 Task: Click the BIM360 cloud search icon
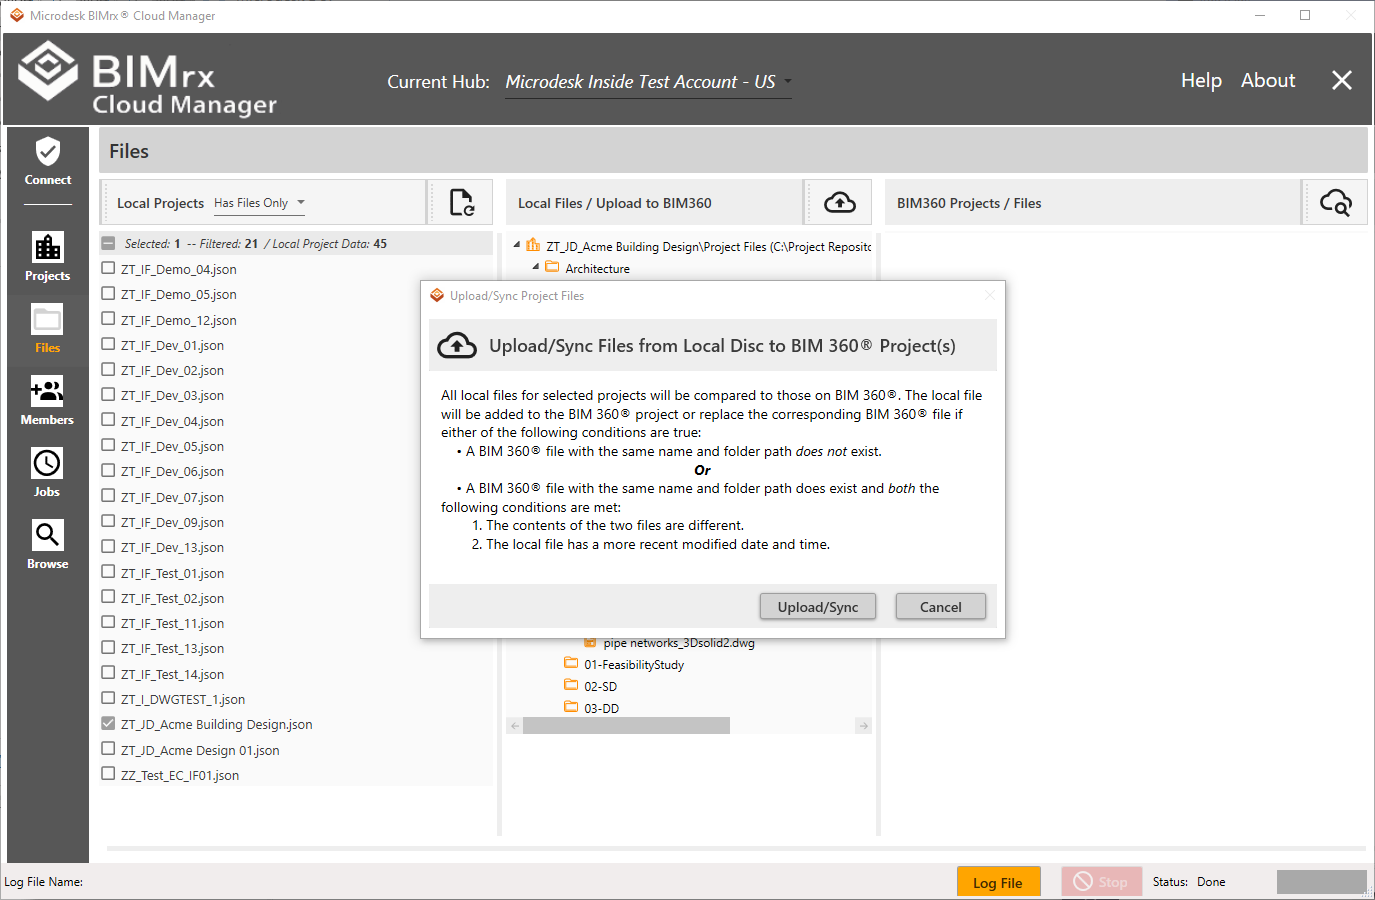(x=1335, y=203)
